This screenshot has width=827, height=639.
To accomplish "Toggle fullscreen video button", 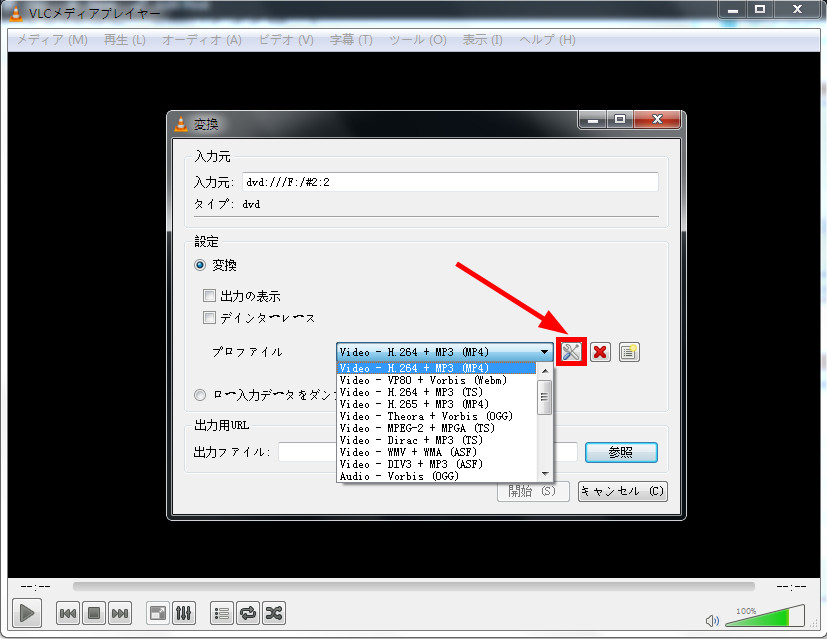I will coord(158,613).
